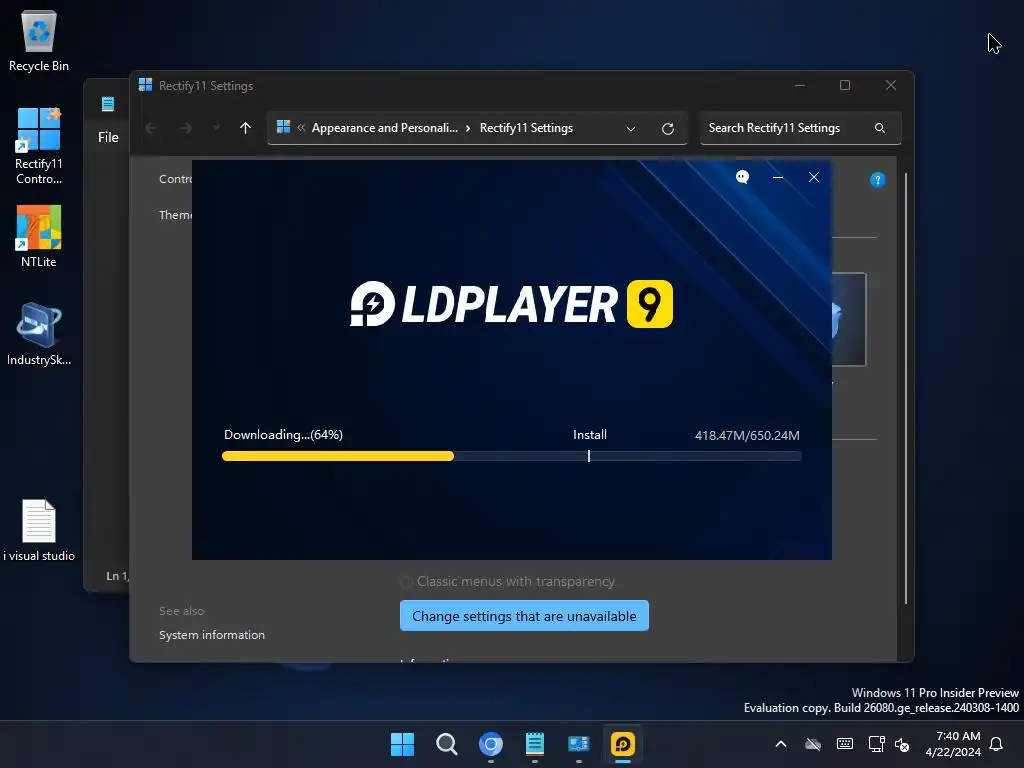Viewport: 1024px width, 768px height.
Task: Open IndustrySk... desktop icon
Action: pos(39,334)
